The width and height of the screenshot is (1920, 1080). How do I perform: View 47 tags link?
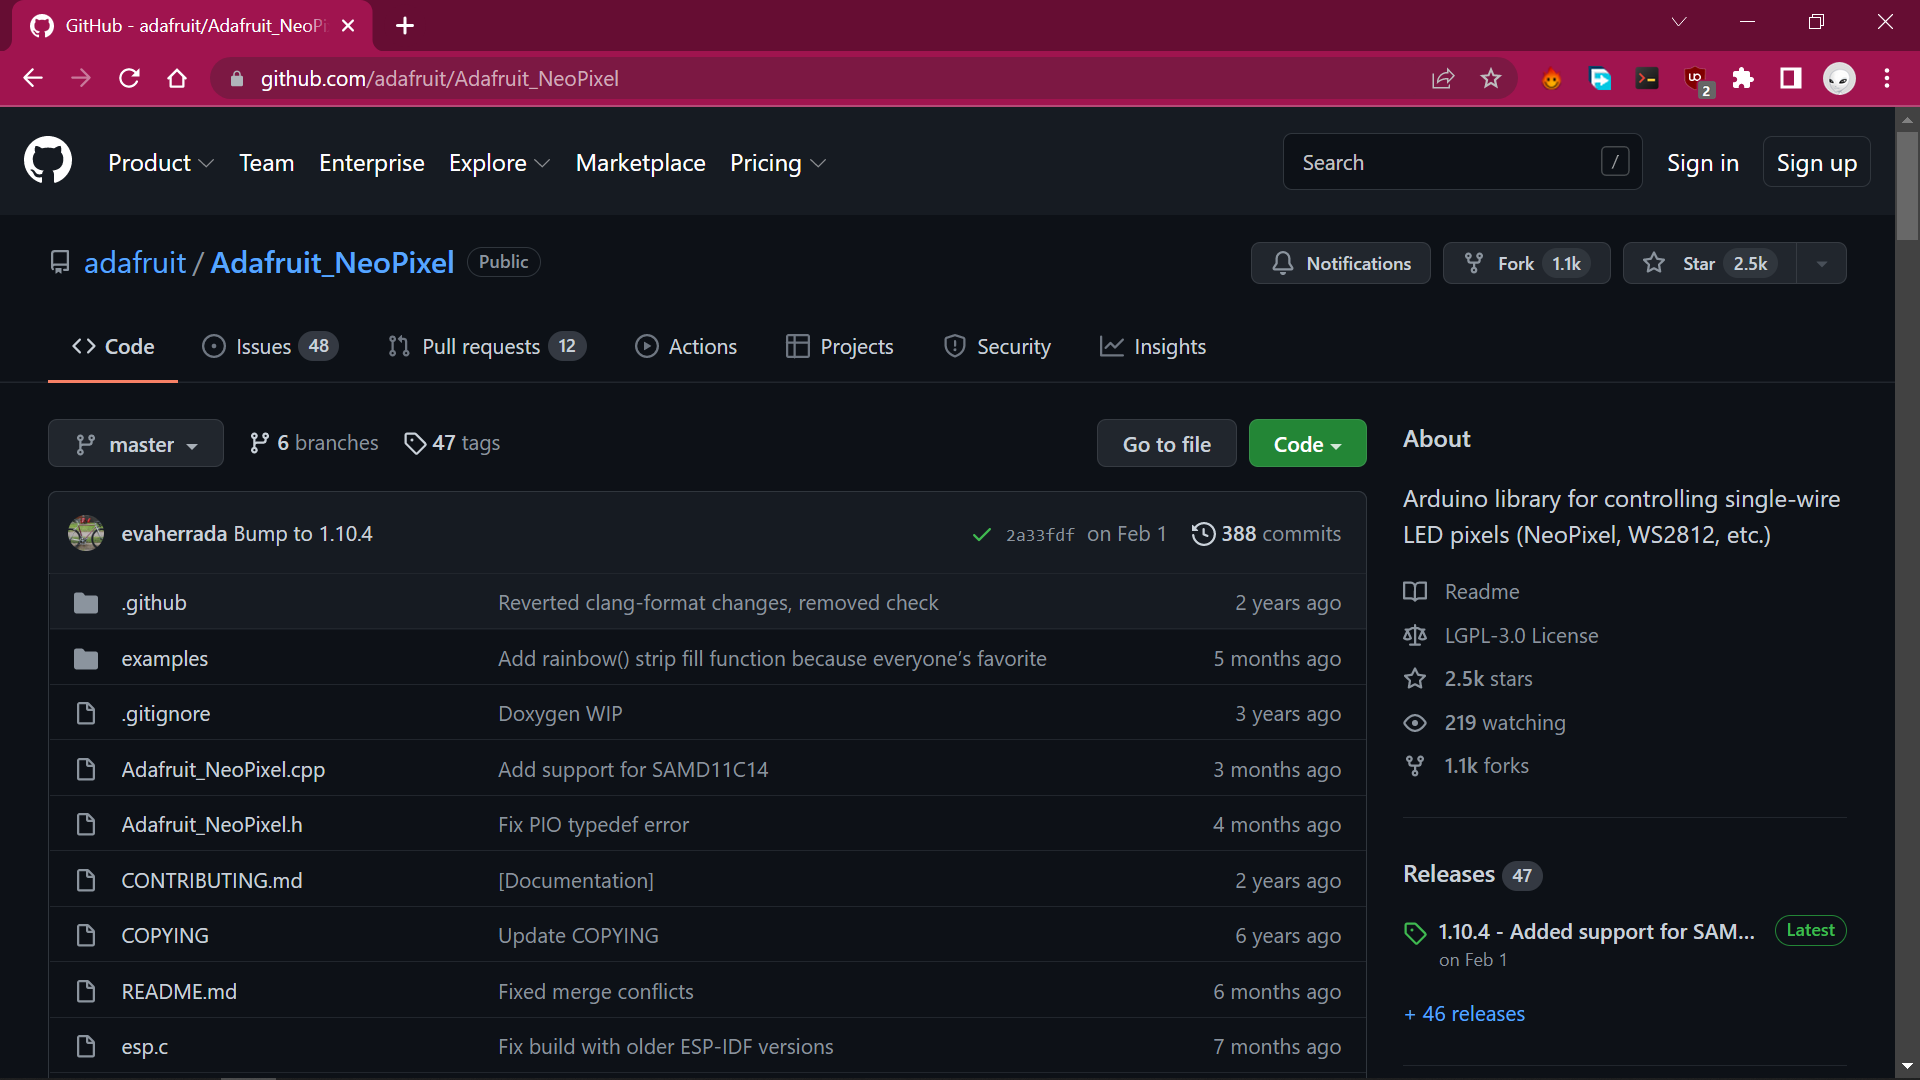tap(452, 442)
